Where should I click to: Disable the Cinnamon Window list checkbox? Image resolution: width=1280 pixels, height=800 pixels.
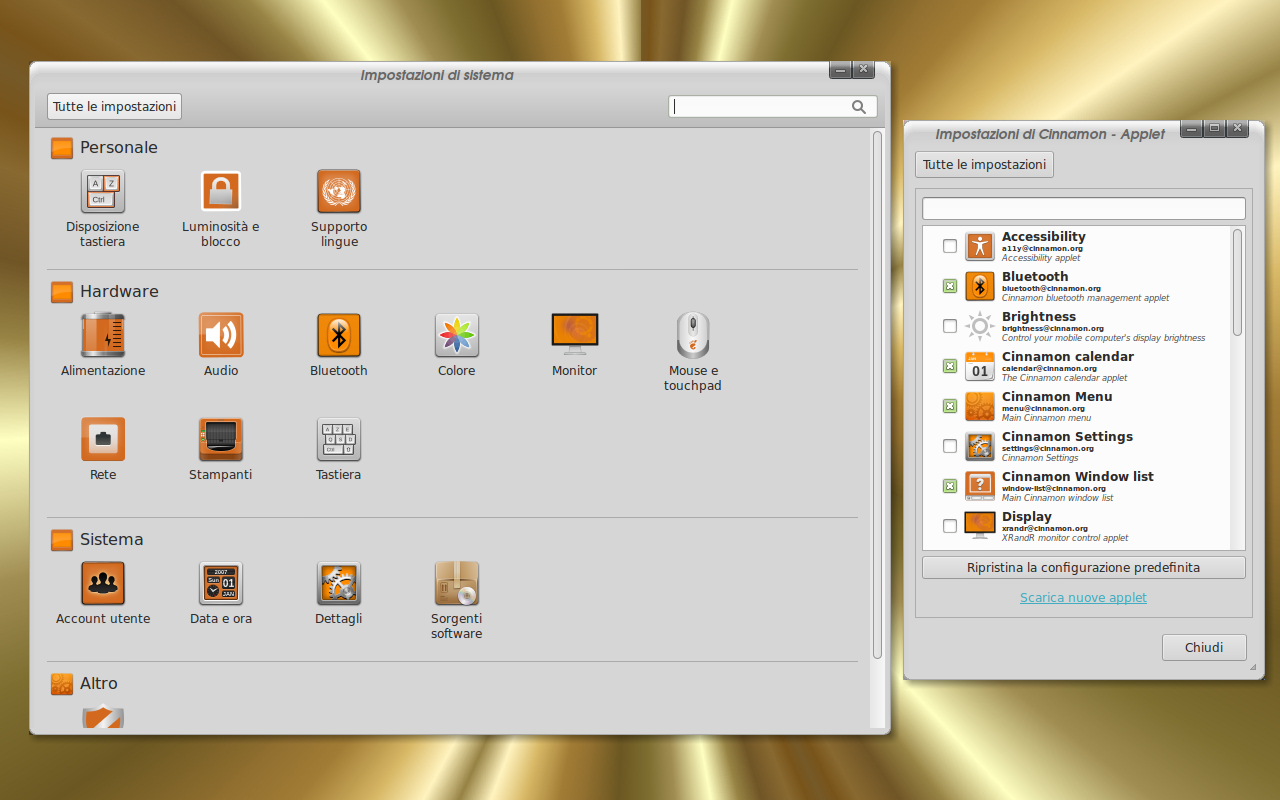click(950, 486)
